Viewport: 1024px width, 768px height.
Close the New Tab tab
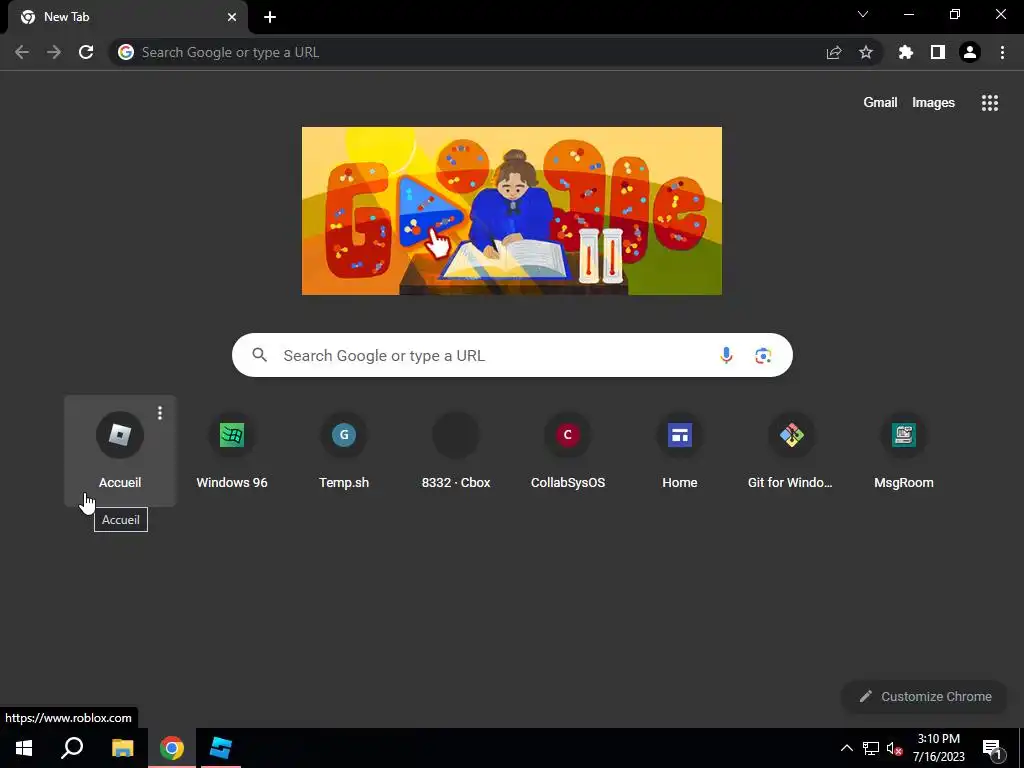point(232,17)
